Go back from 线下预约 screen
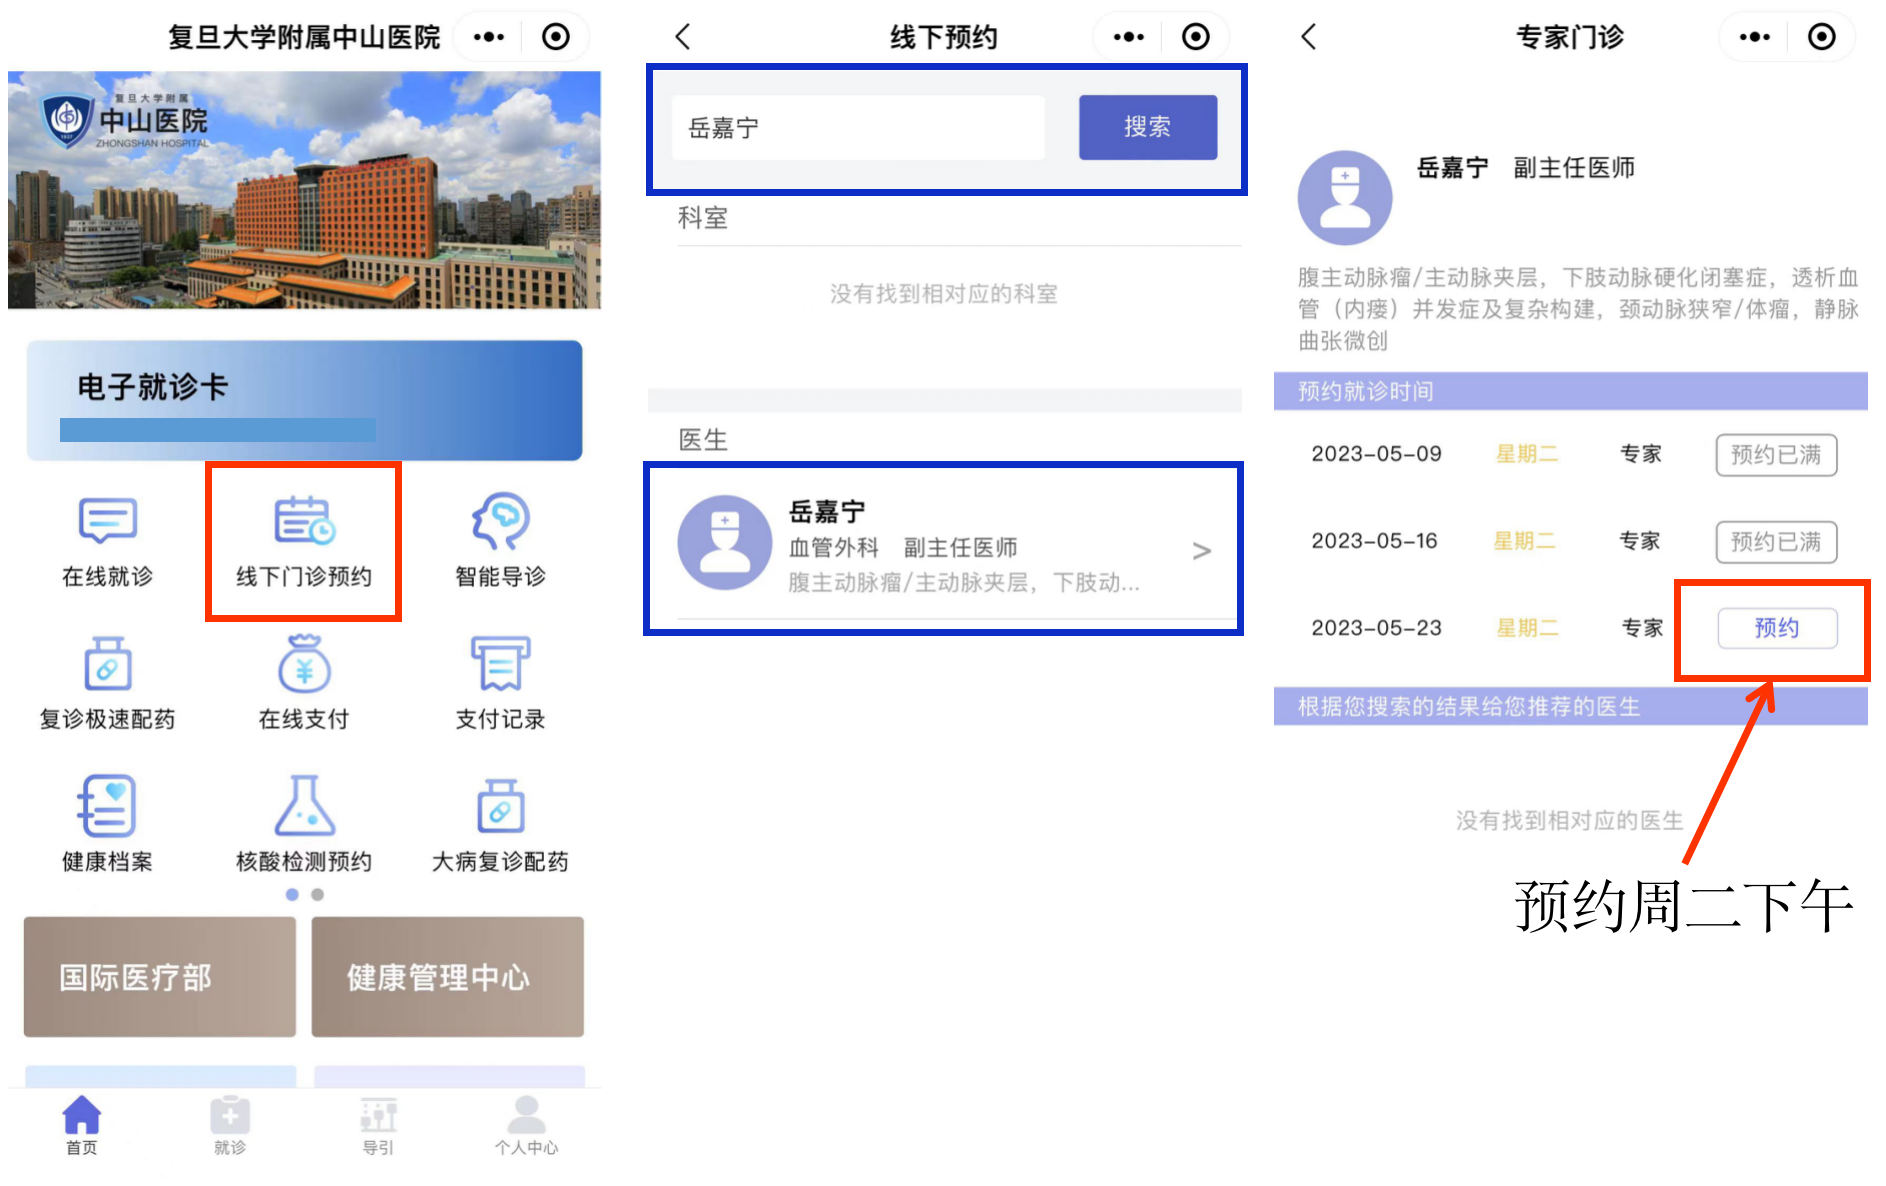Viewport: 1886px width, 1186px height. pyautogui.click(x=683, y=37)
